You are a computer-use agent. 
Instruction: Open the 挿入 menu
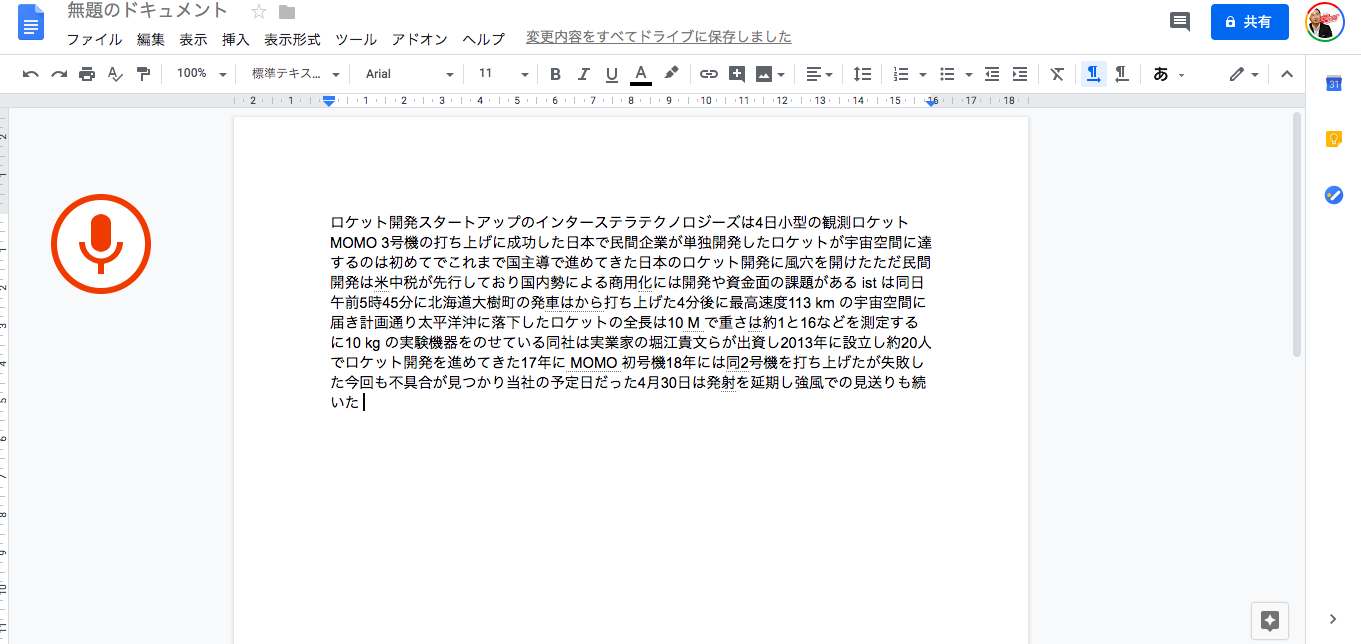pyautogui.click(x=236, y=39)
